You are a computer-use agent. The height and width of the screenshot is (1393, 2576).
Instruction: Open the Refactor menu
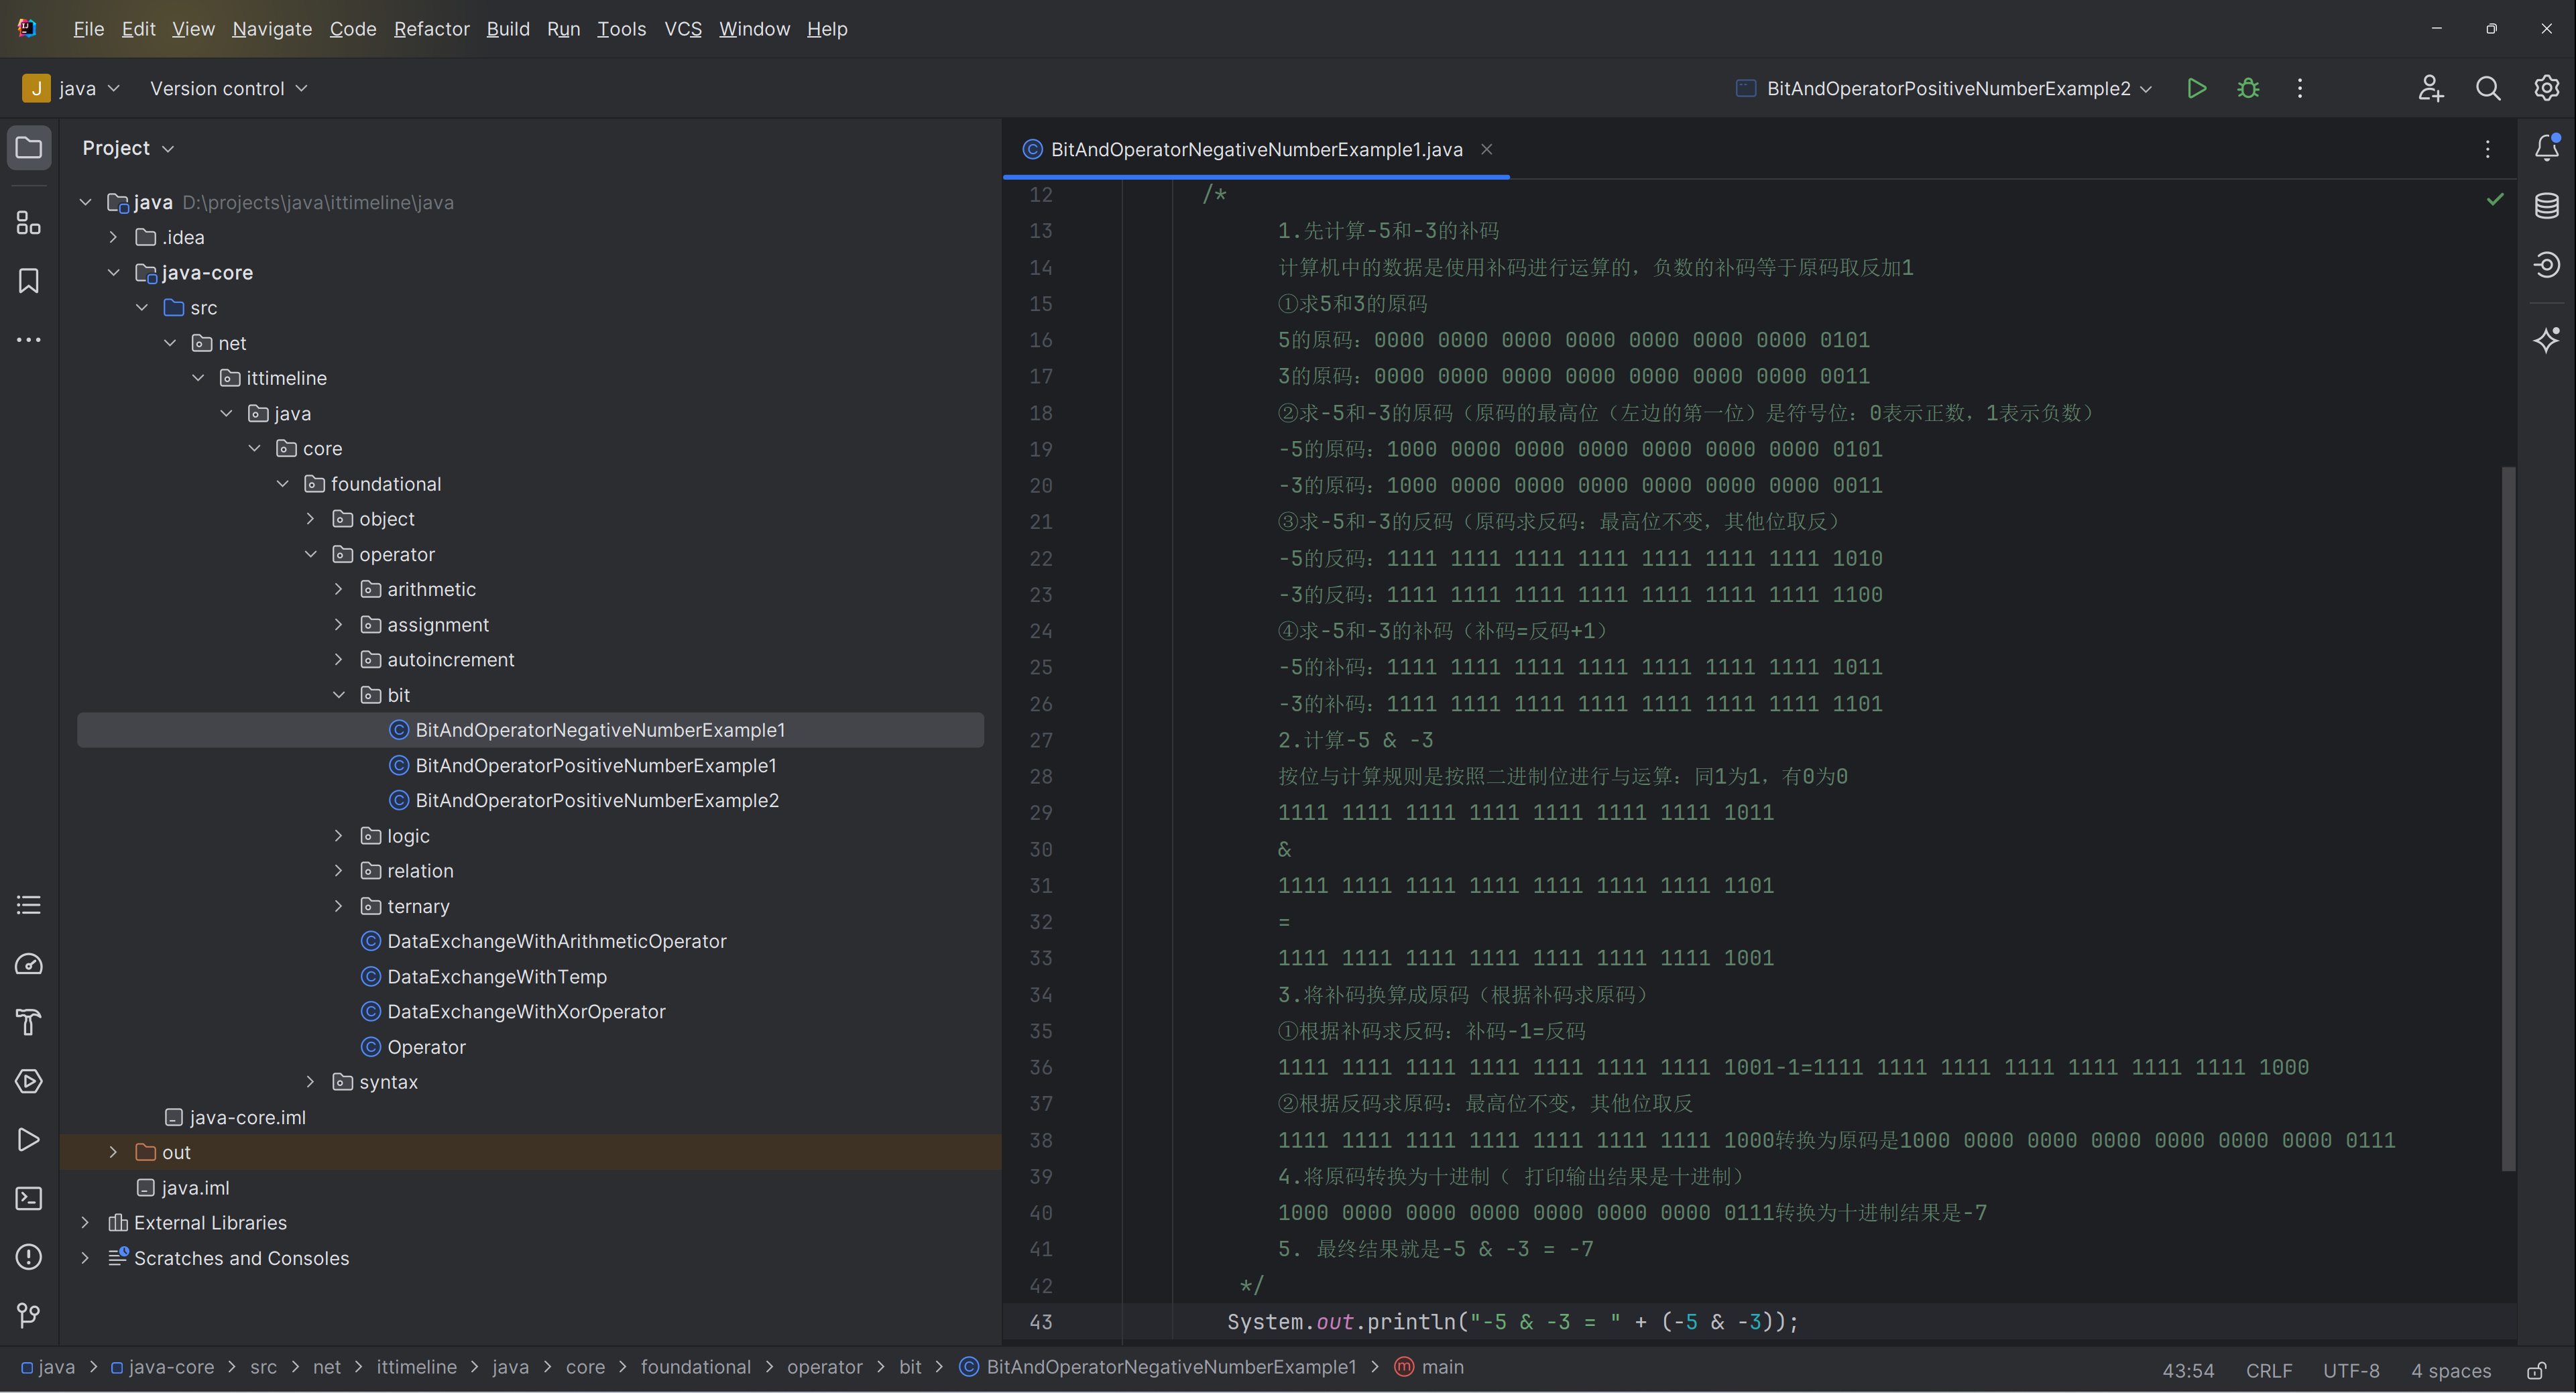point(431,29)
